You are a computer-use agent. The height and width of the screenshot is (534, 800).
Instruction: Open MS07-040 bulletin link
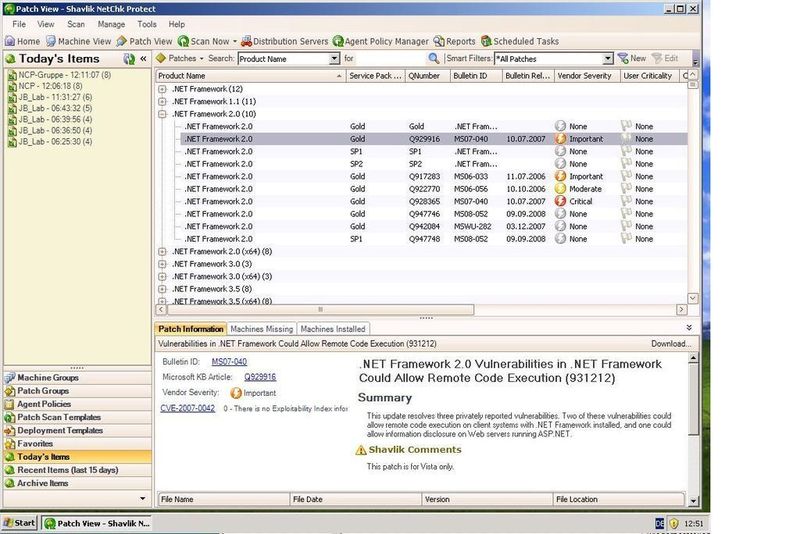pos(229,362)
